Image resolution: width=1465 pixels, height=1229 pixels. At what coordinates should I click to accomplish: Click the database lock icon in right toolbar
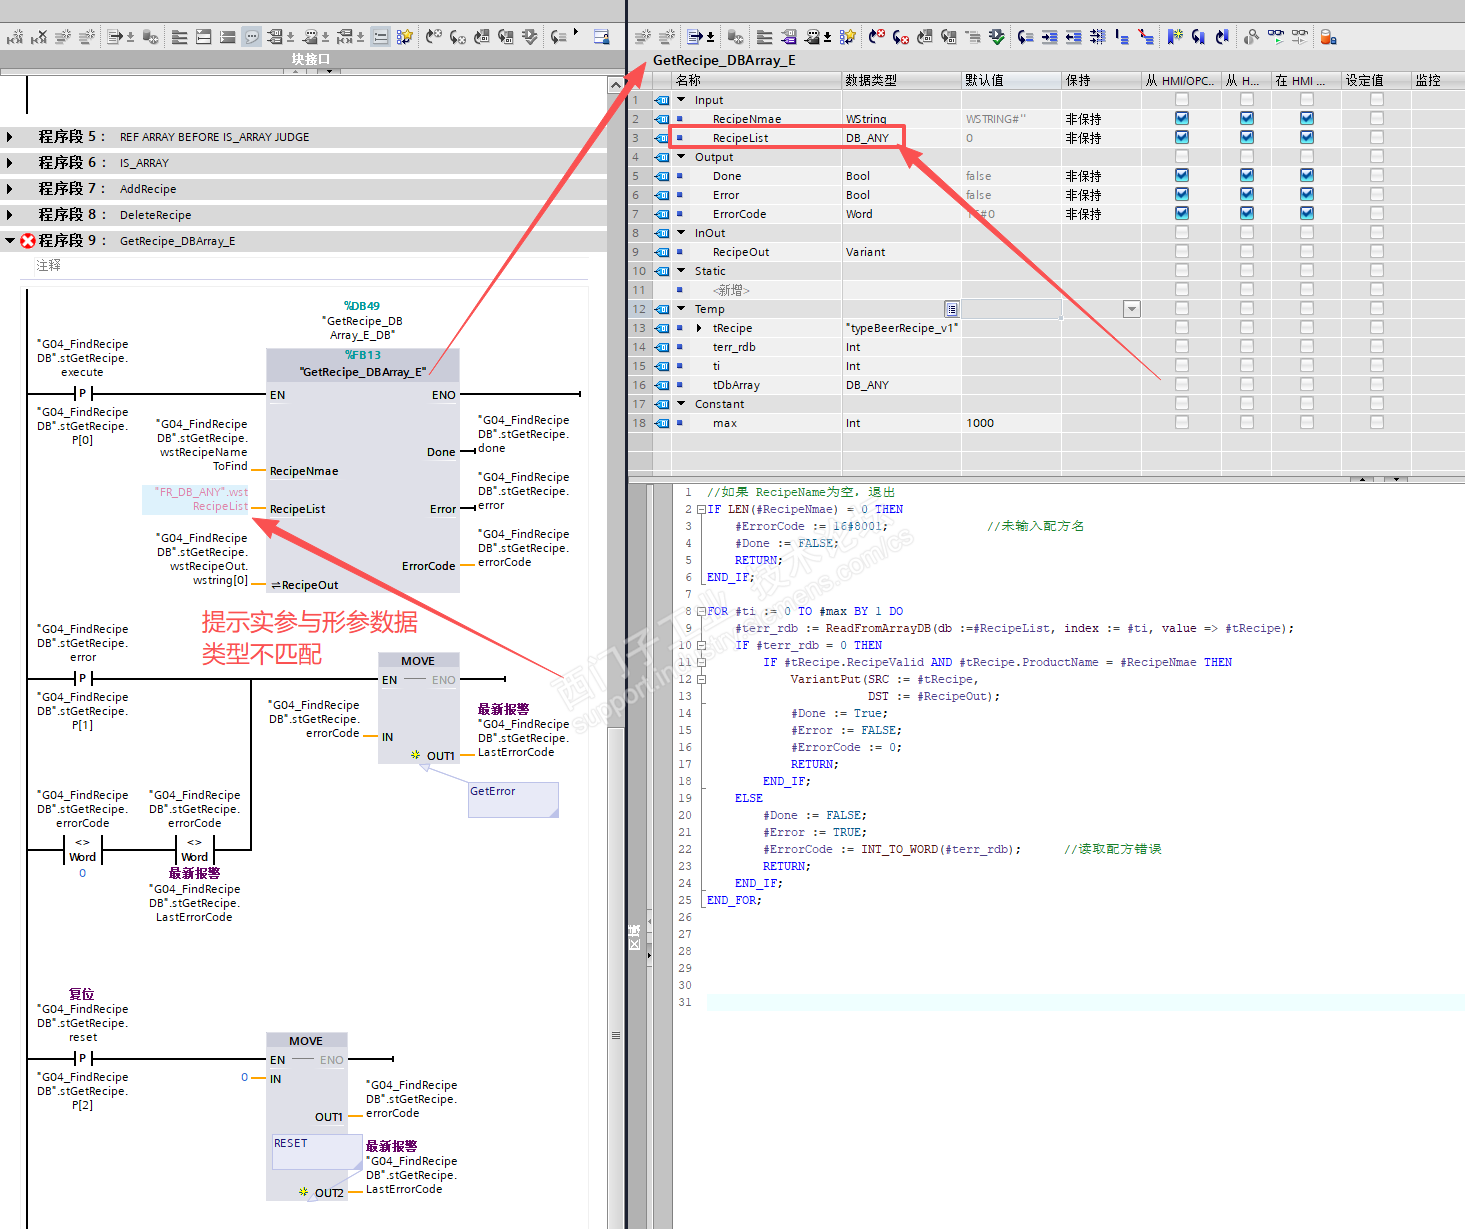click(1328, 37)
